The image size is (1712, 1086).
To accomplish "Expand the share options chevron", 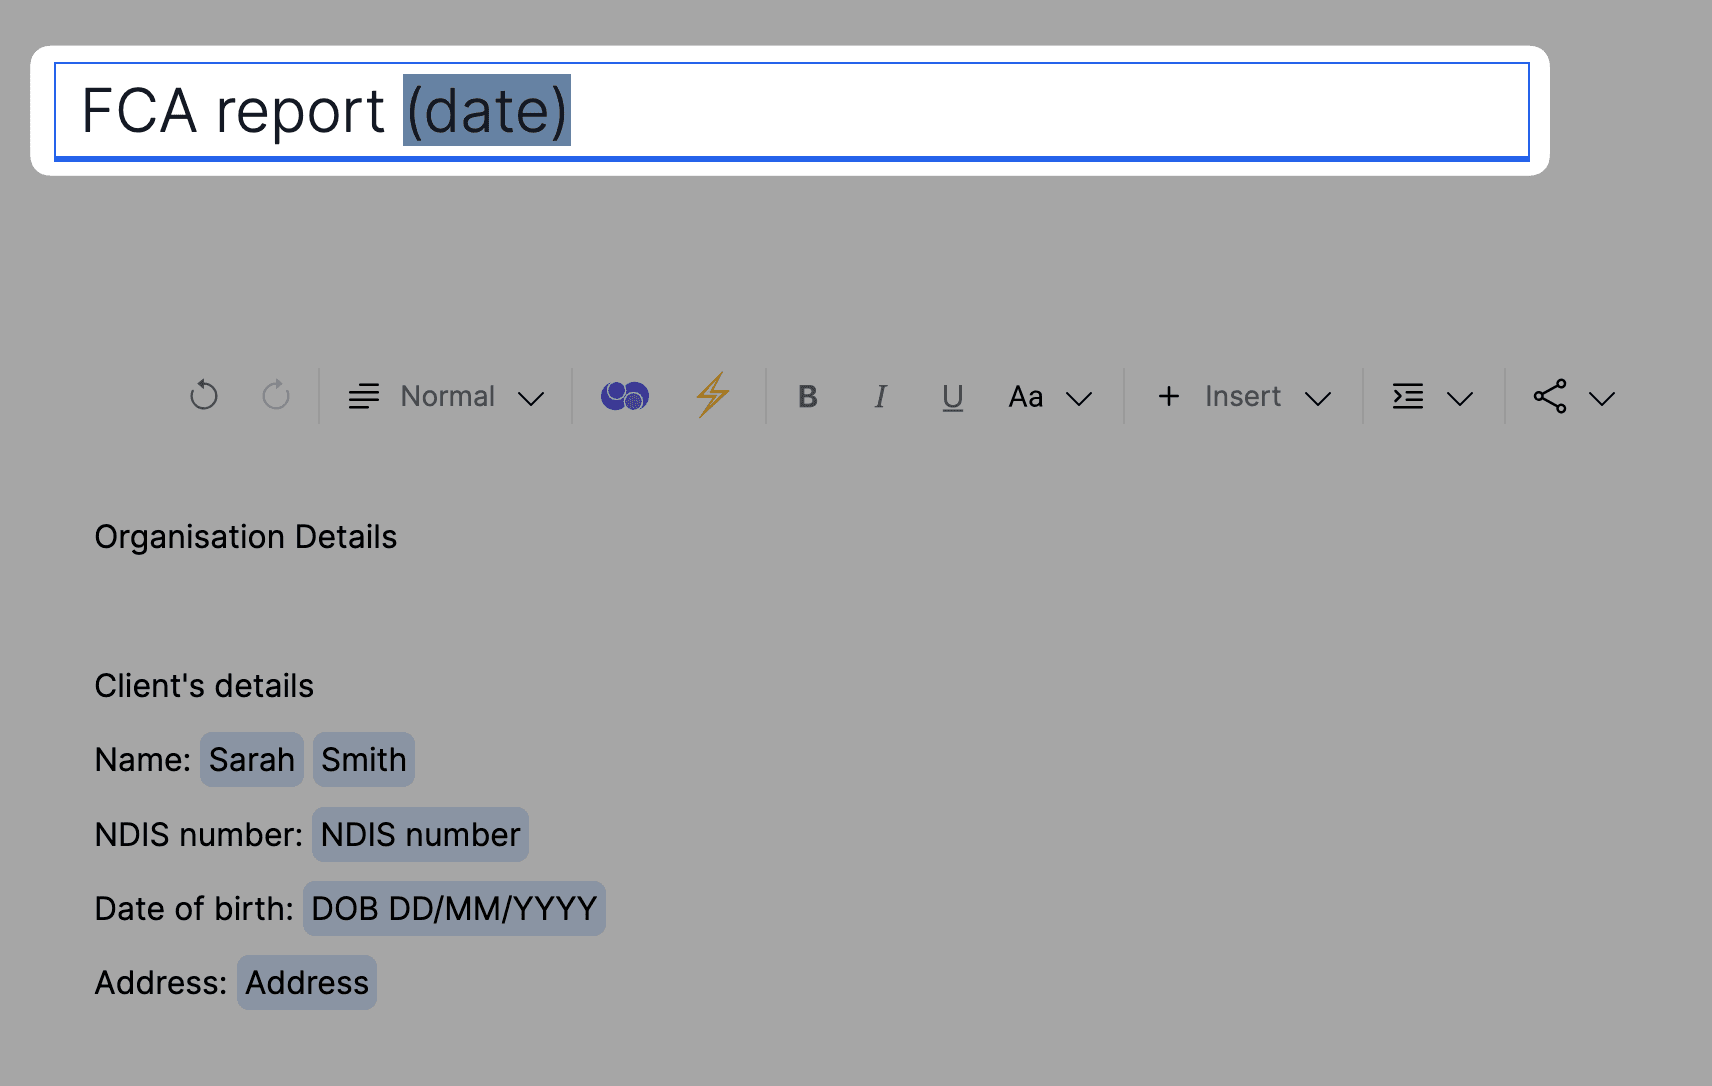I will tap(1602, 399).
